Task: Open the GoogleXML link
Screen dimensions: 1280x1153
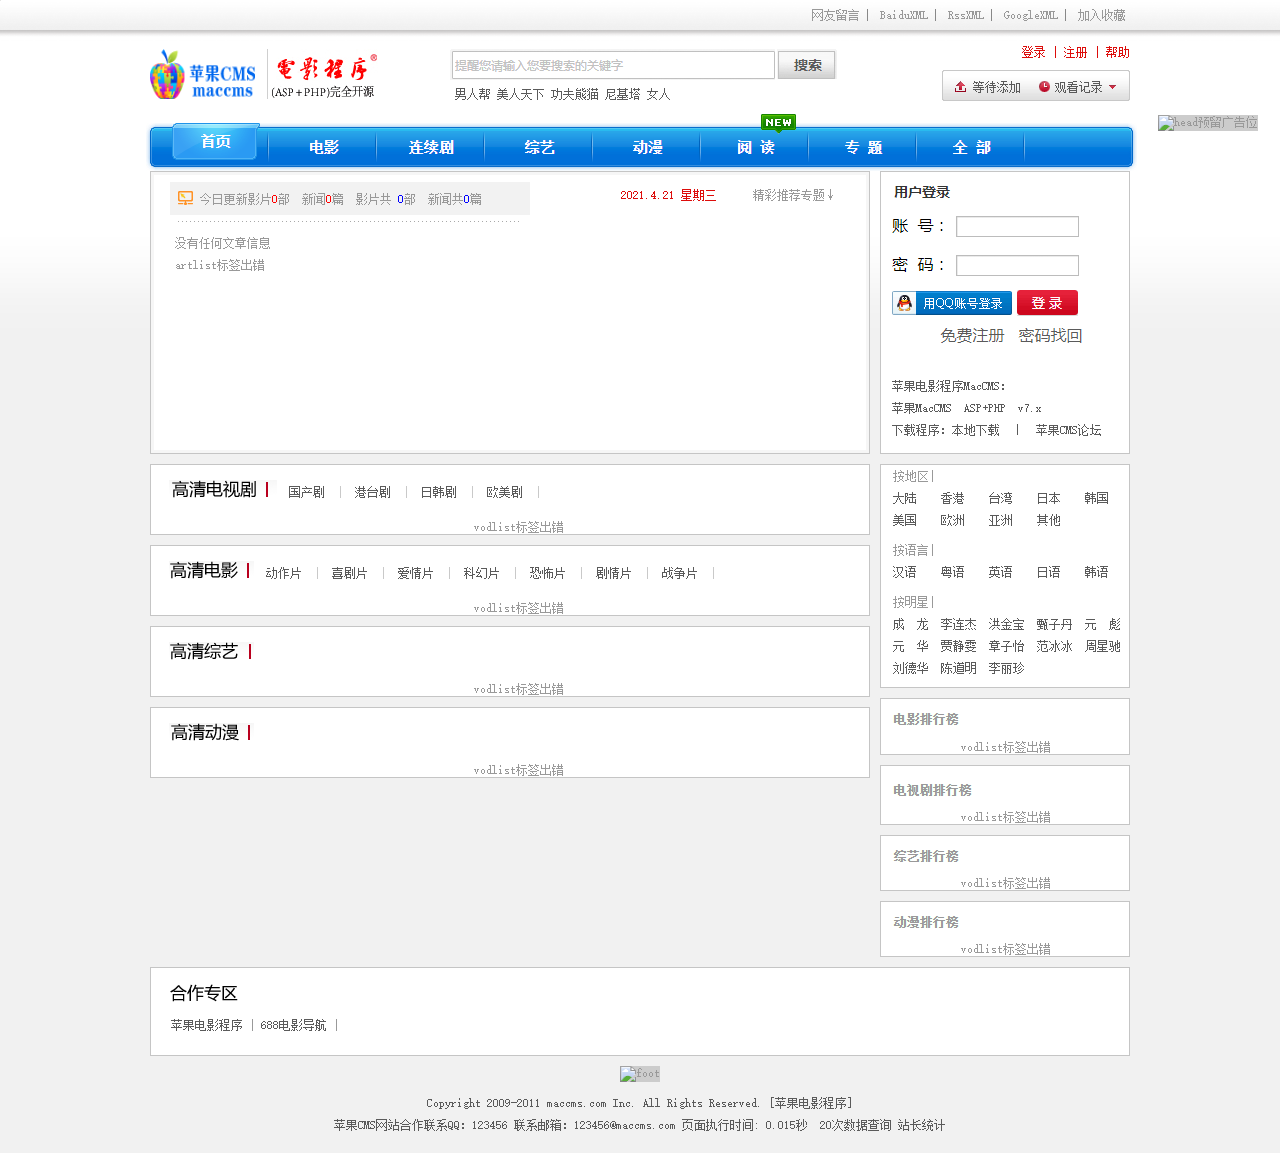Action: tap(1031, 15)
